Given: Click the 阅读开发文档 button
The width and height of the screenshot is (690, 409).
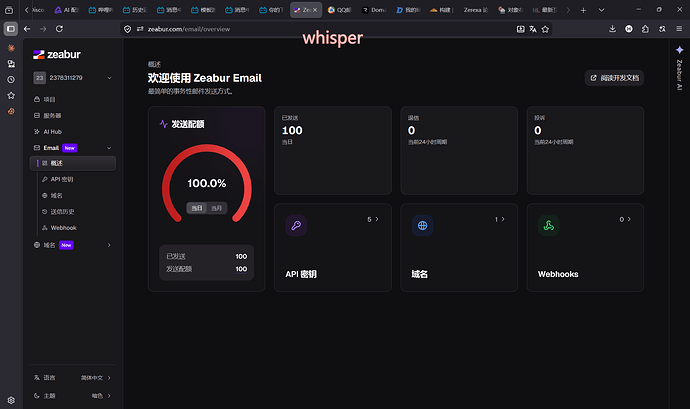Looking at the screenshot, I should 614,78.
